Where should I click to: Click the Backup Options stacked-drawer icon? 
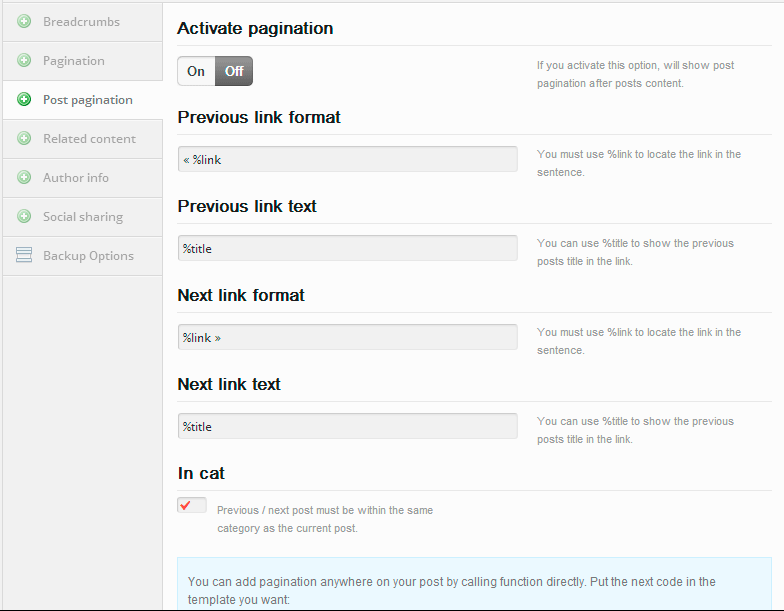pyautogui.click(x=24, y=255)
